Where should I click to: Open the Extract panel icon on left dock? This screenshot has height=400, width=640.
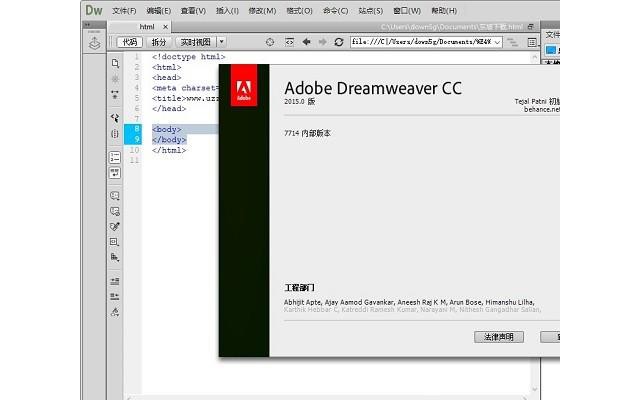click(94, 43)
